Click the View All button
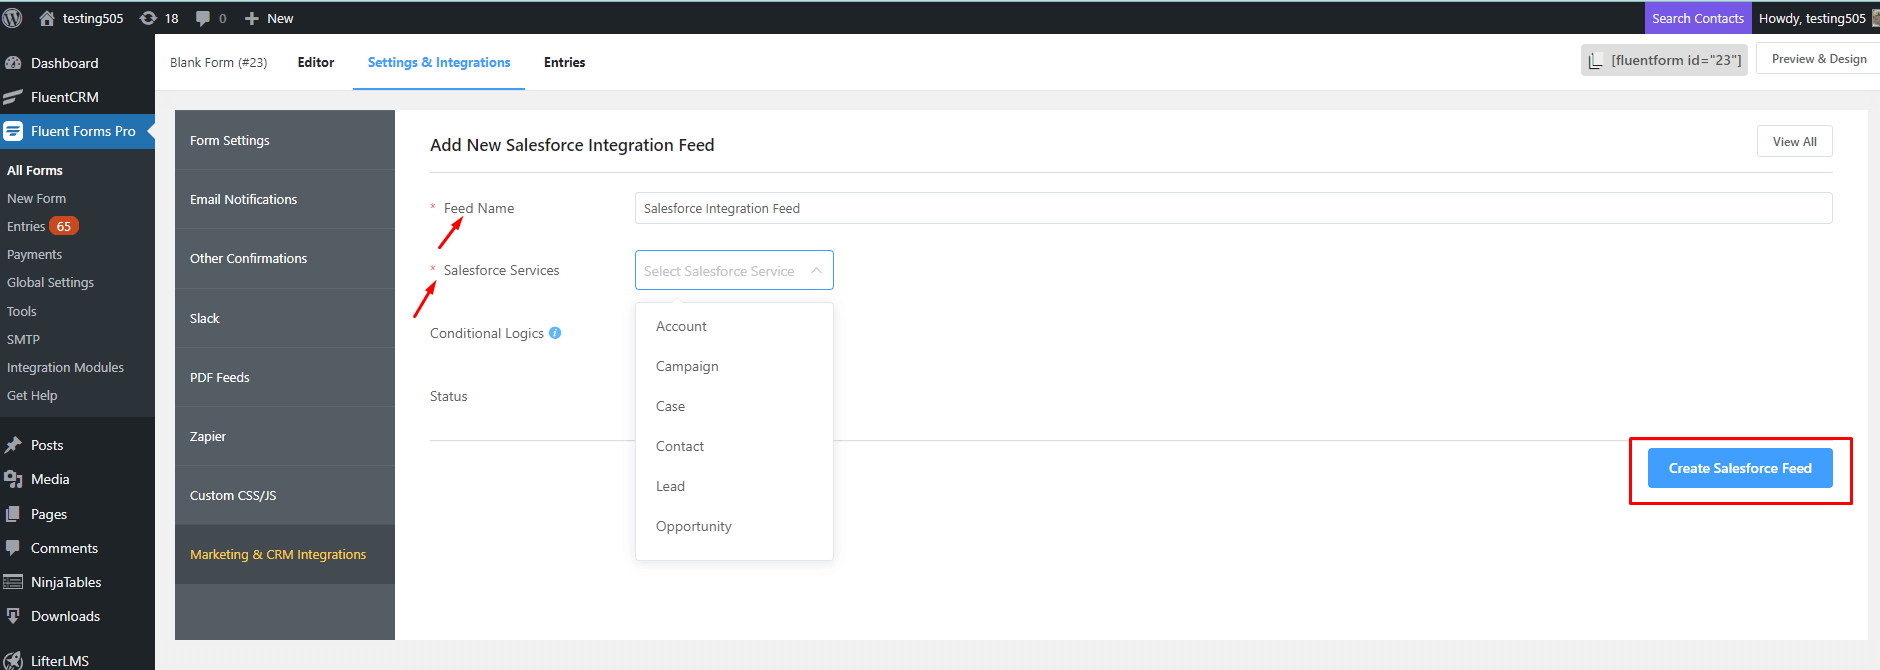The height and width of the screenshot is (670, 1880). tap(1795, 141)
